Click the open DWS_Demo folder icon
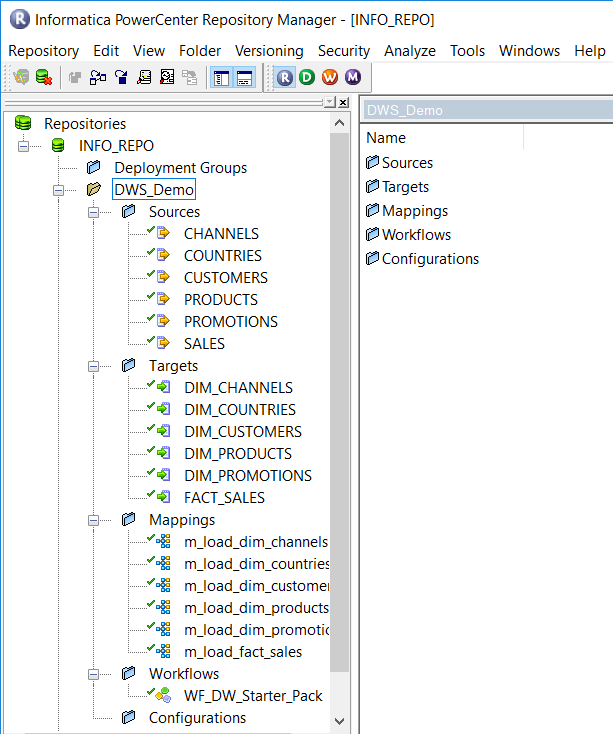 pyautogui.click(x=94, y=189)
